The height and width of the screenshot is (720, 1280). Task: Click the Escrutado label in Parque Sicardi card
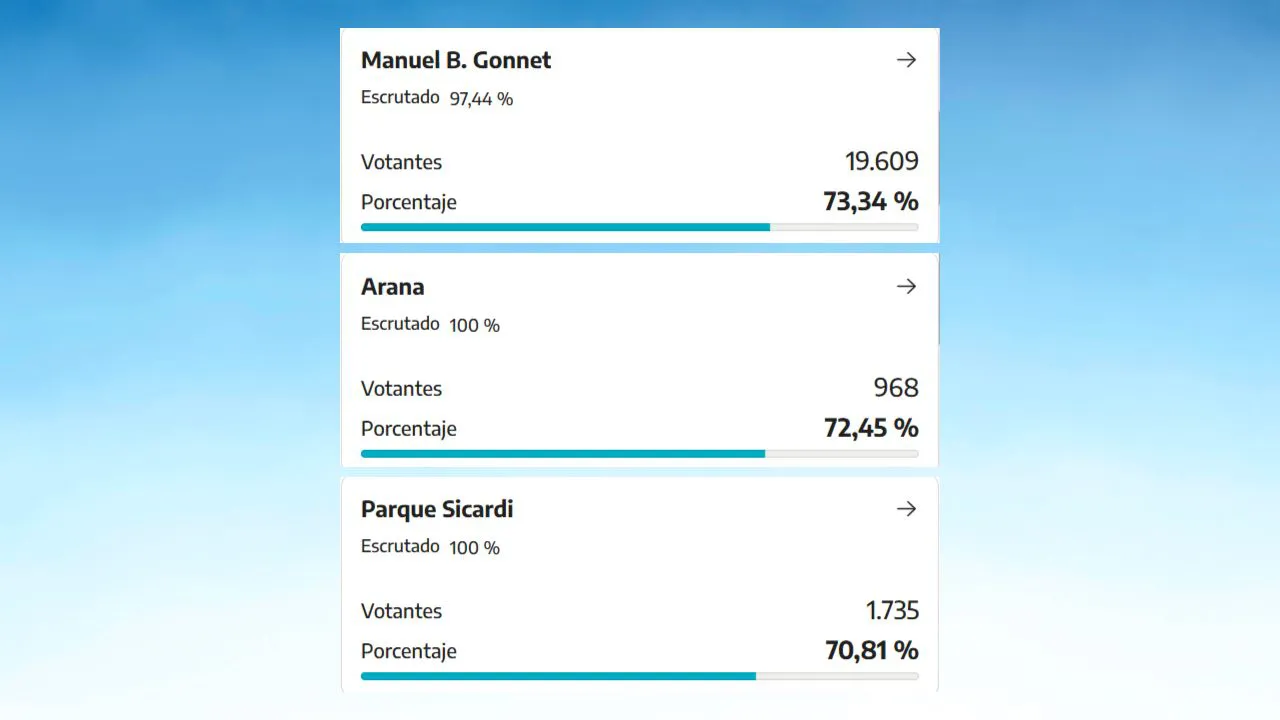(x=400, y=546)
